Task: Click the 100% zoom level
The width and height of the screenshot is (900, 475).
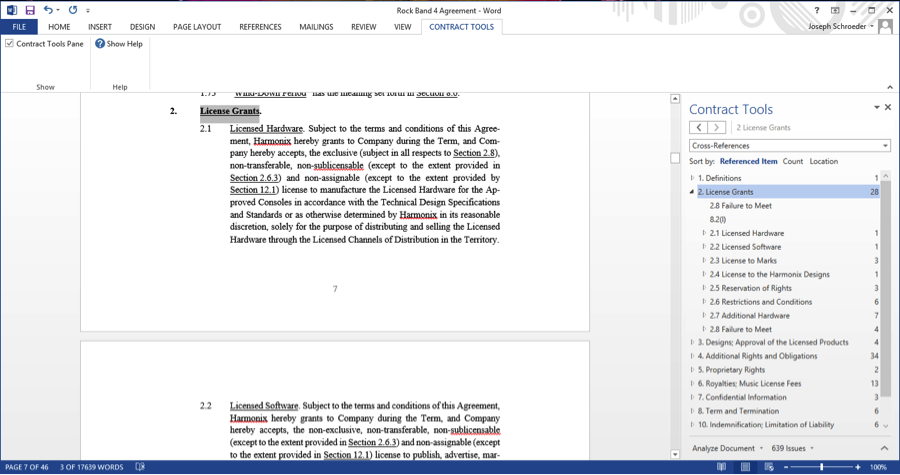Action: pos(878,467)
